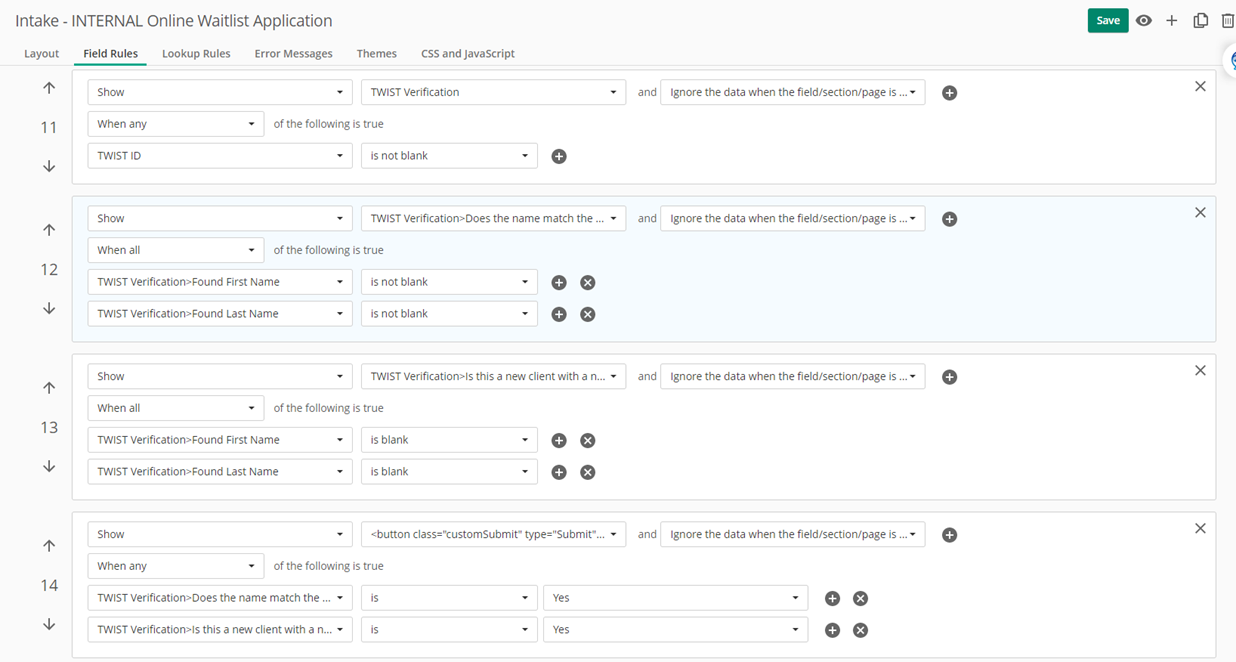The width and height of the screenshot is (1236, 662).
Task: Add condition after rule 14 new client row
Action: pos(832,630)
